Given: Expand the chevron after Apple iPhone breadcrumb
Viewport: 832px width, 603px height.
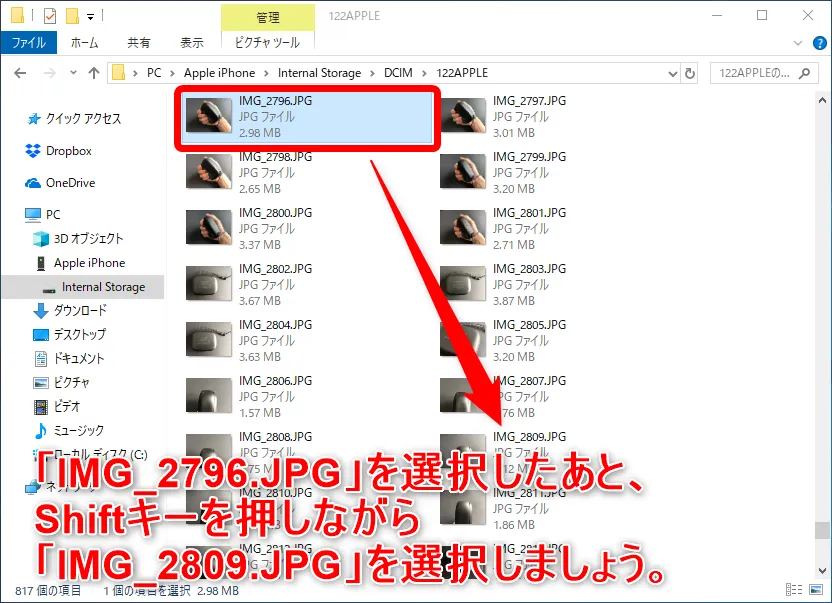Looking at the screenshot, I should [266, 73].
